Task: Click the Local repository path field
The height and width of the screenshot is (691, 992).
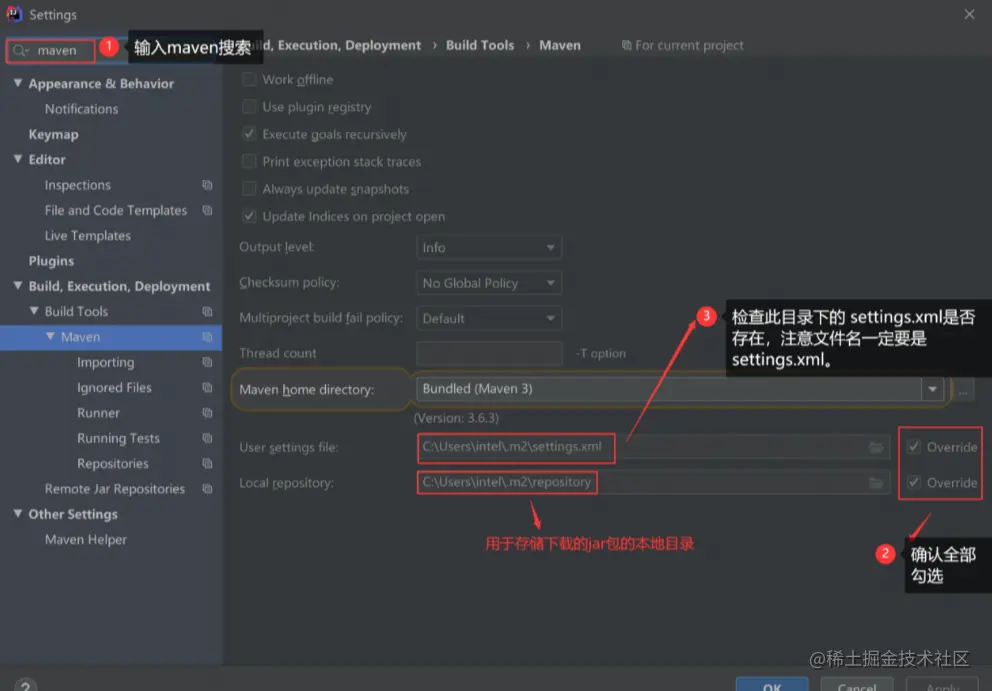Action: pos(653,483)
